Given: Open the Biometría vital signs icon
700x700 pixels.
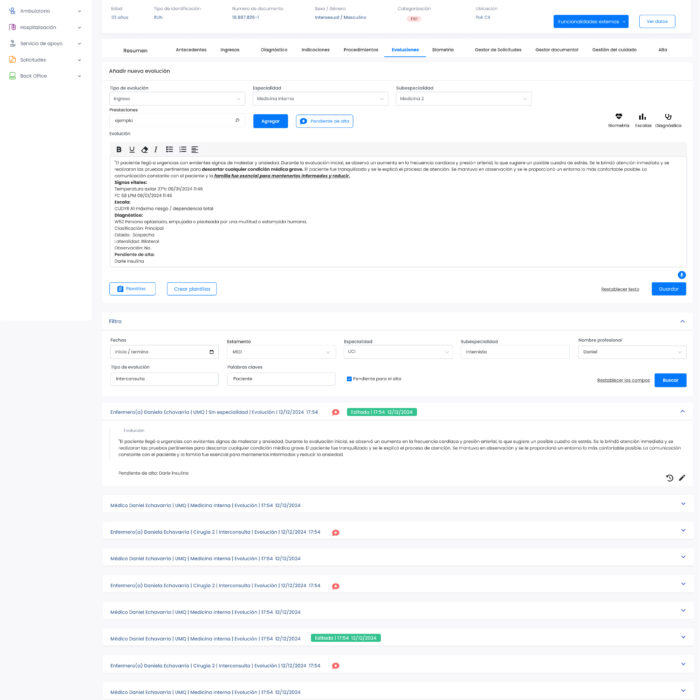Looking at the screenshot, I should click(618, 118).
